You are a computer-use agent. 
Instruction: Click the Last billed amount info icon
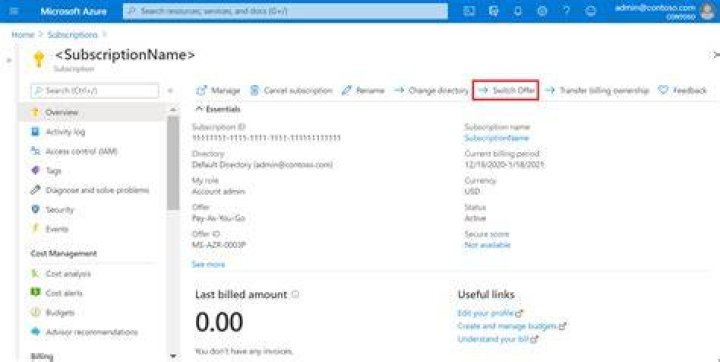click(295, 294)
